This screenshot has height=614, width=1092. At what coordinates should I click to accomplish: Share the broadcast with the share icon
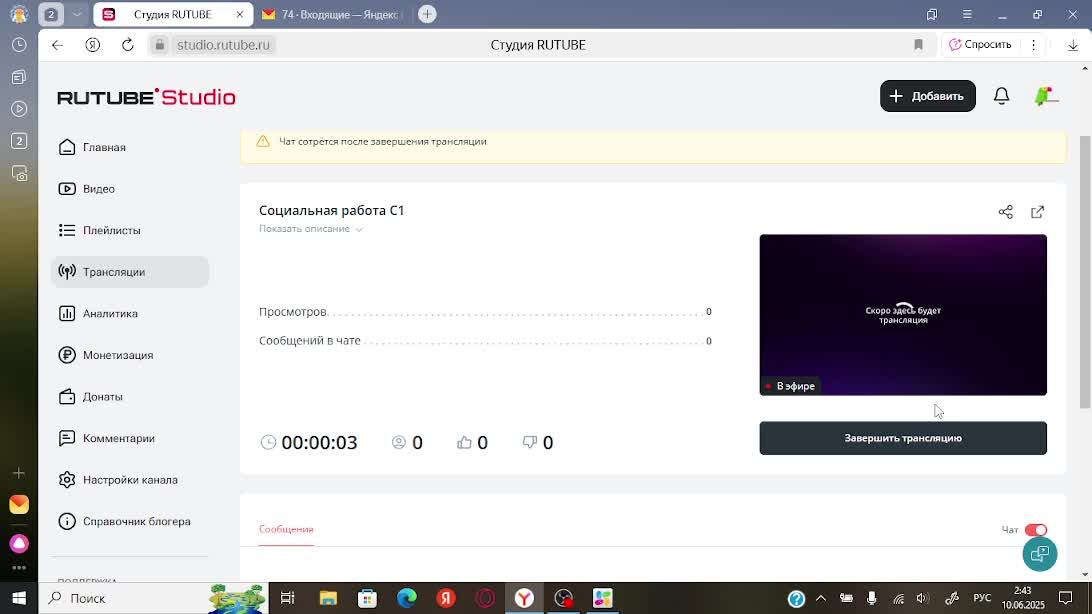(x=1006, y=212)
